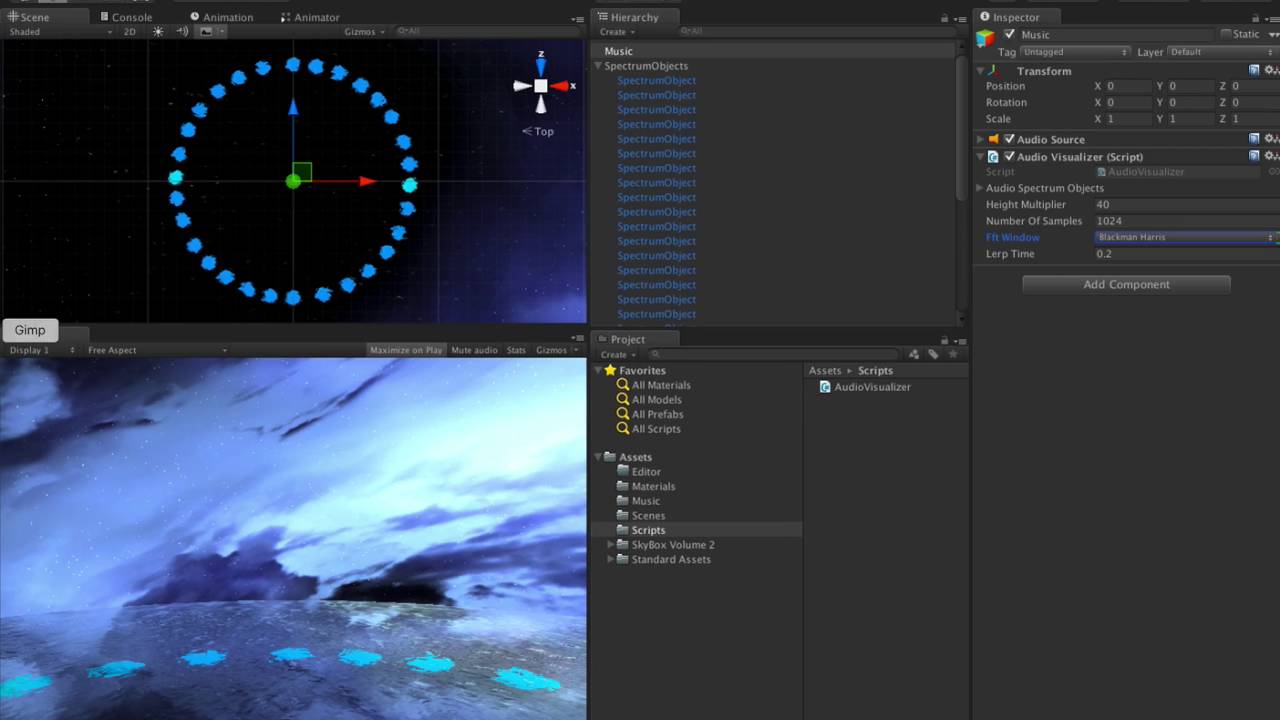This screenshot has width=1280, height=720.
Task: Expand Audio Spectrum Objects array
Action: click(x=980, y=188)
